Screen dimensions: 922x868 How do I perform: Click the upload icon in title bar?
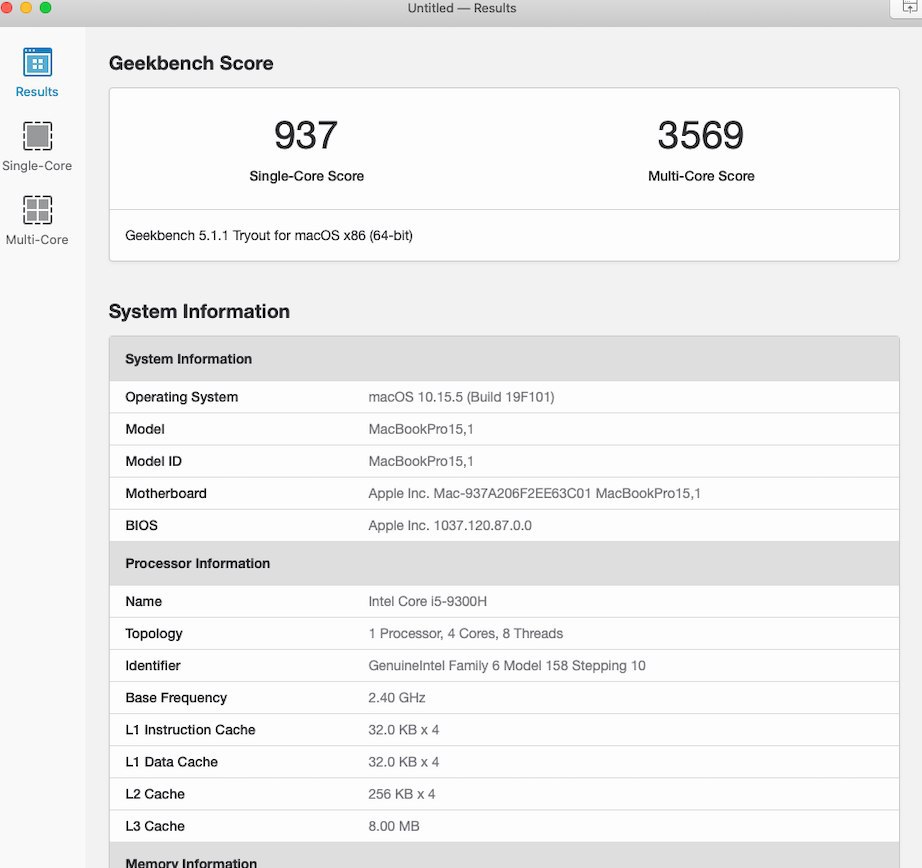(x=908, y=8)
